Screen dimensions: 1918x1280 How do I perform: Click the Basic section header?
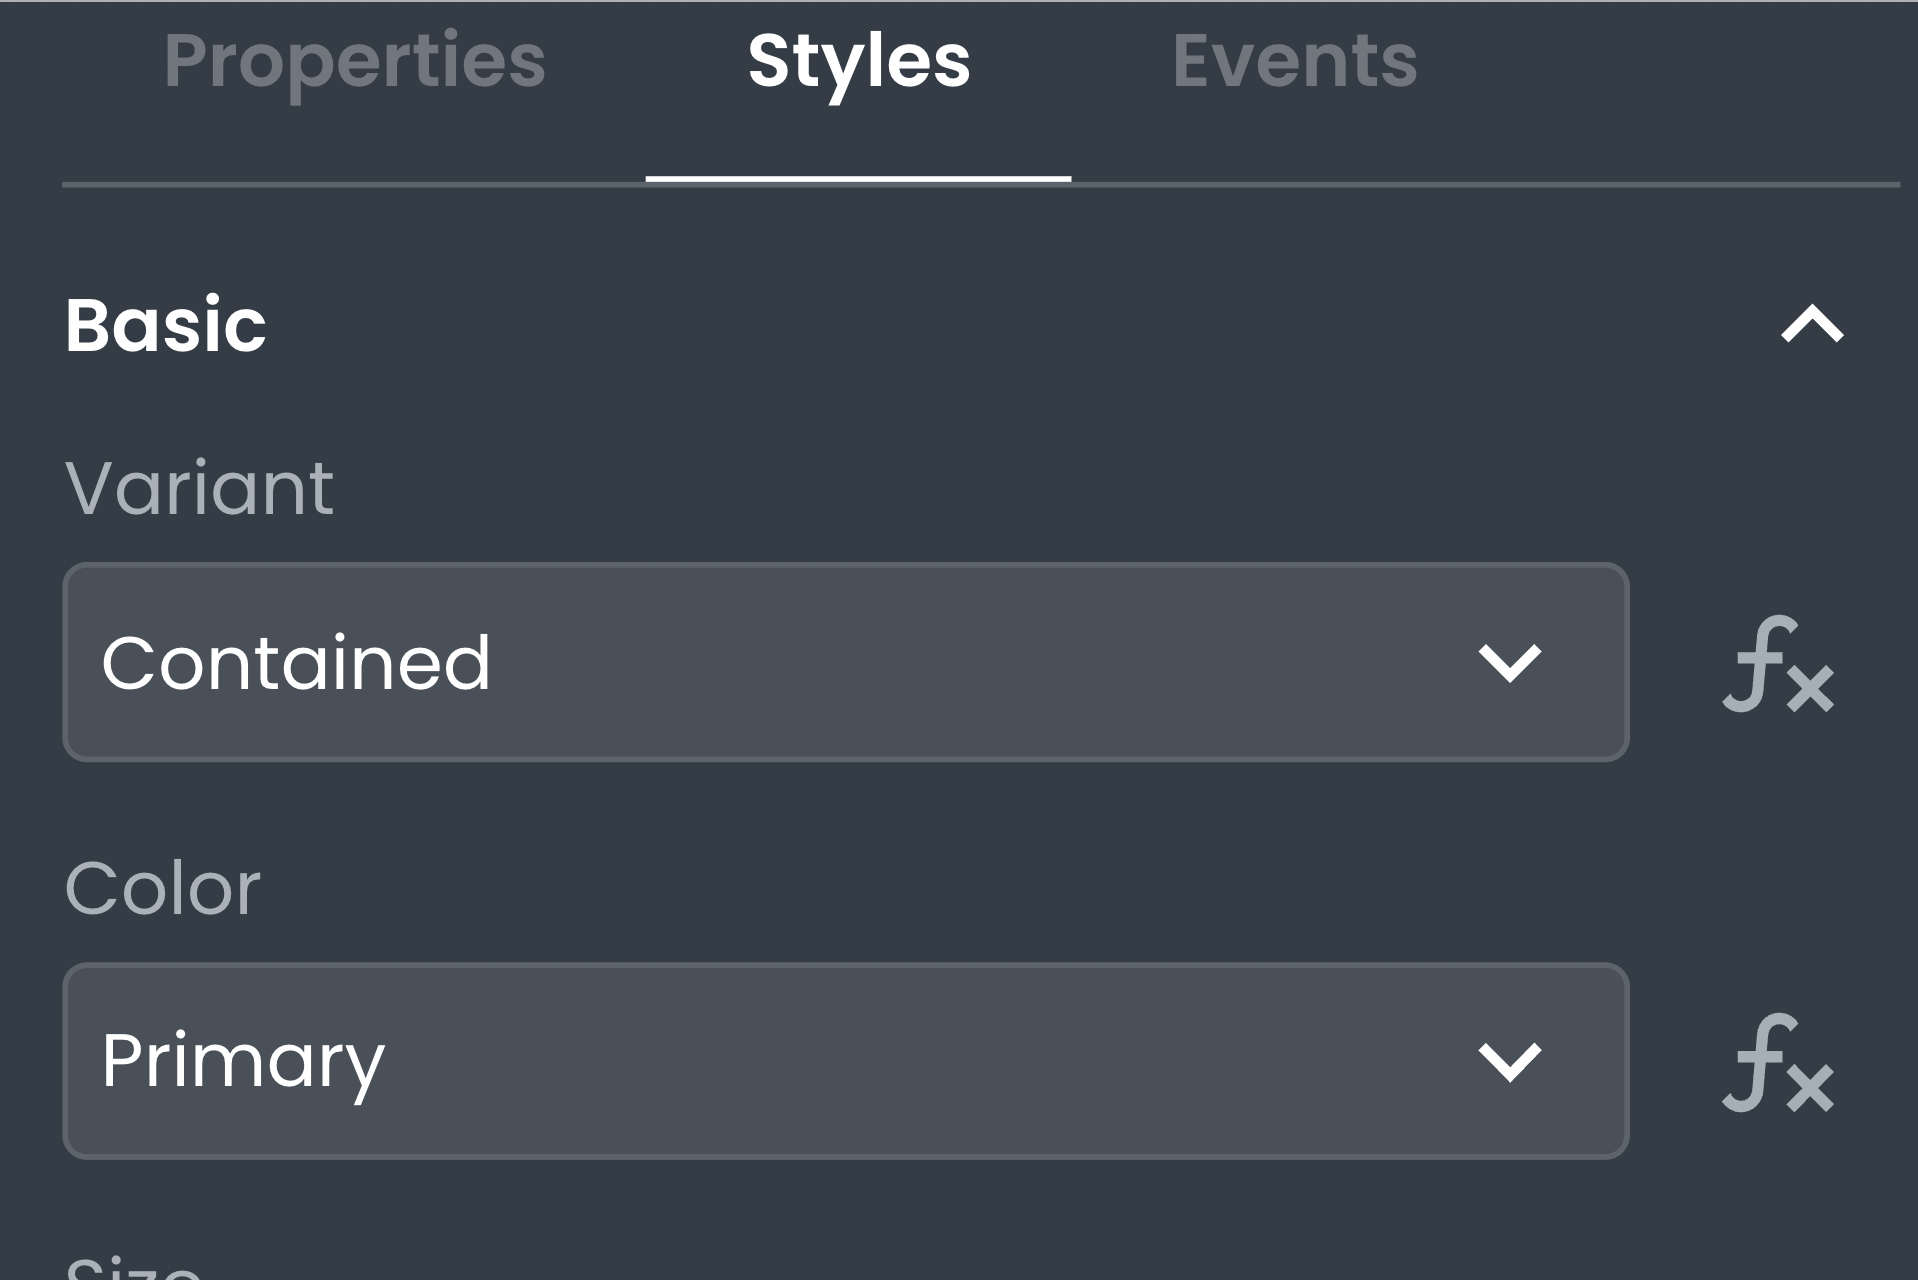tap(166, 326)
